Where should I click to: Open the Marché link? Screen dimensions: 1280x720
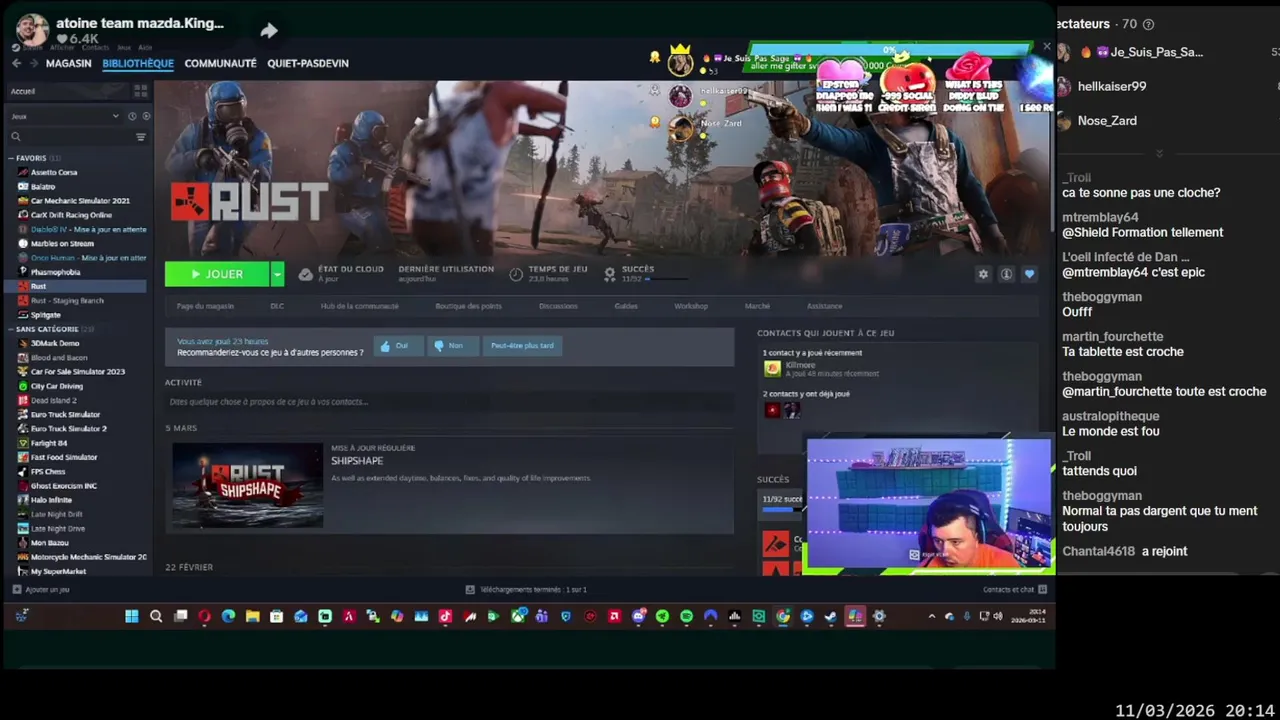[x=757, y=306]
